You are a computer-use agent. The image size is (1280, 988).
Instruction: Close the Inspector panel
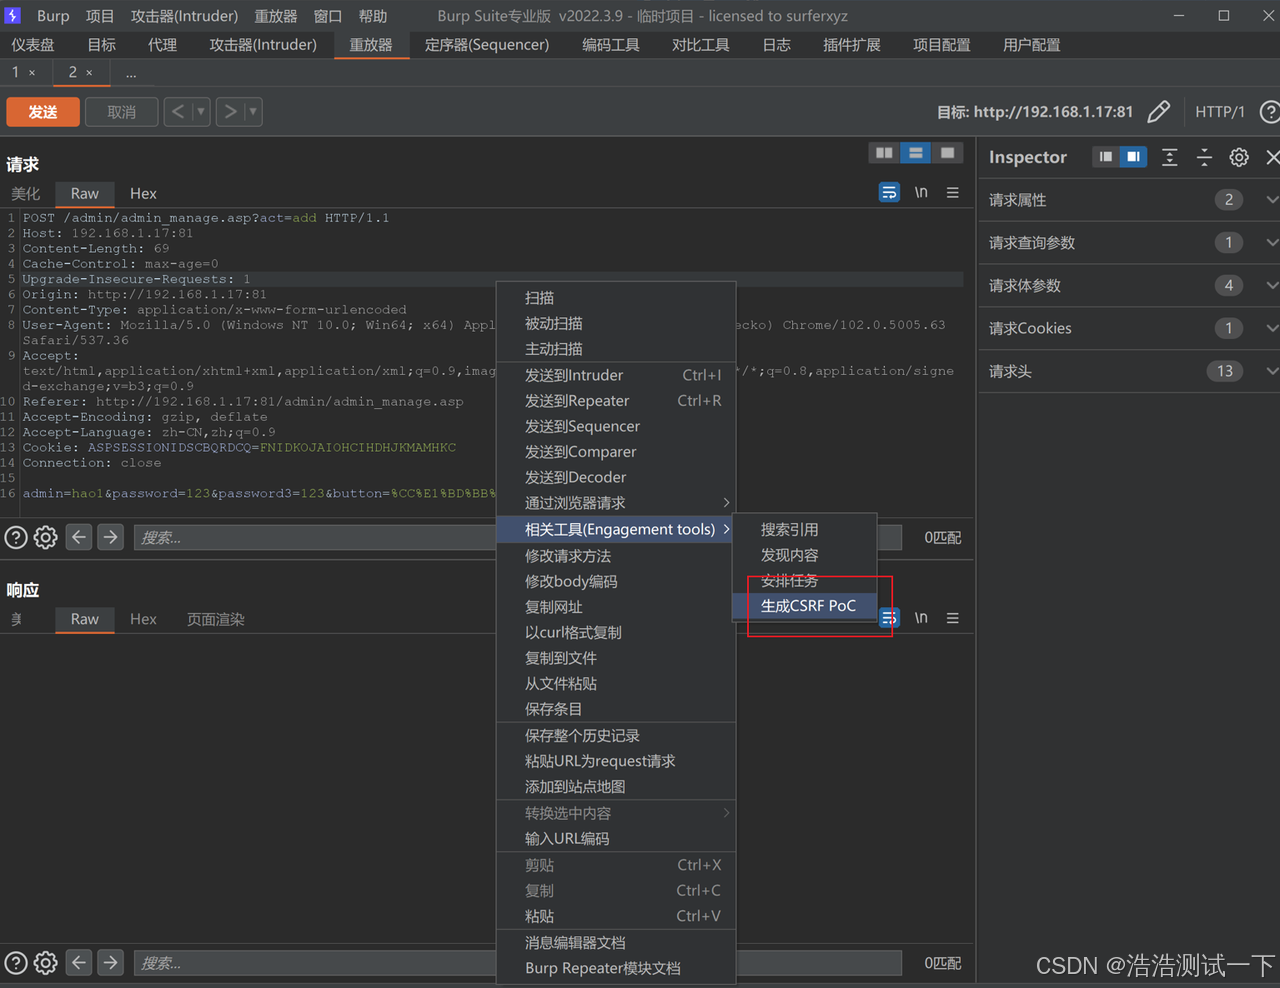[1272, 157]
